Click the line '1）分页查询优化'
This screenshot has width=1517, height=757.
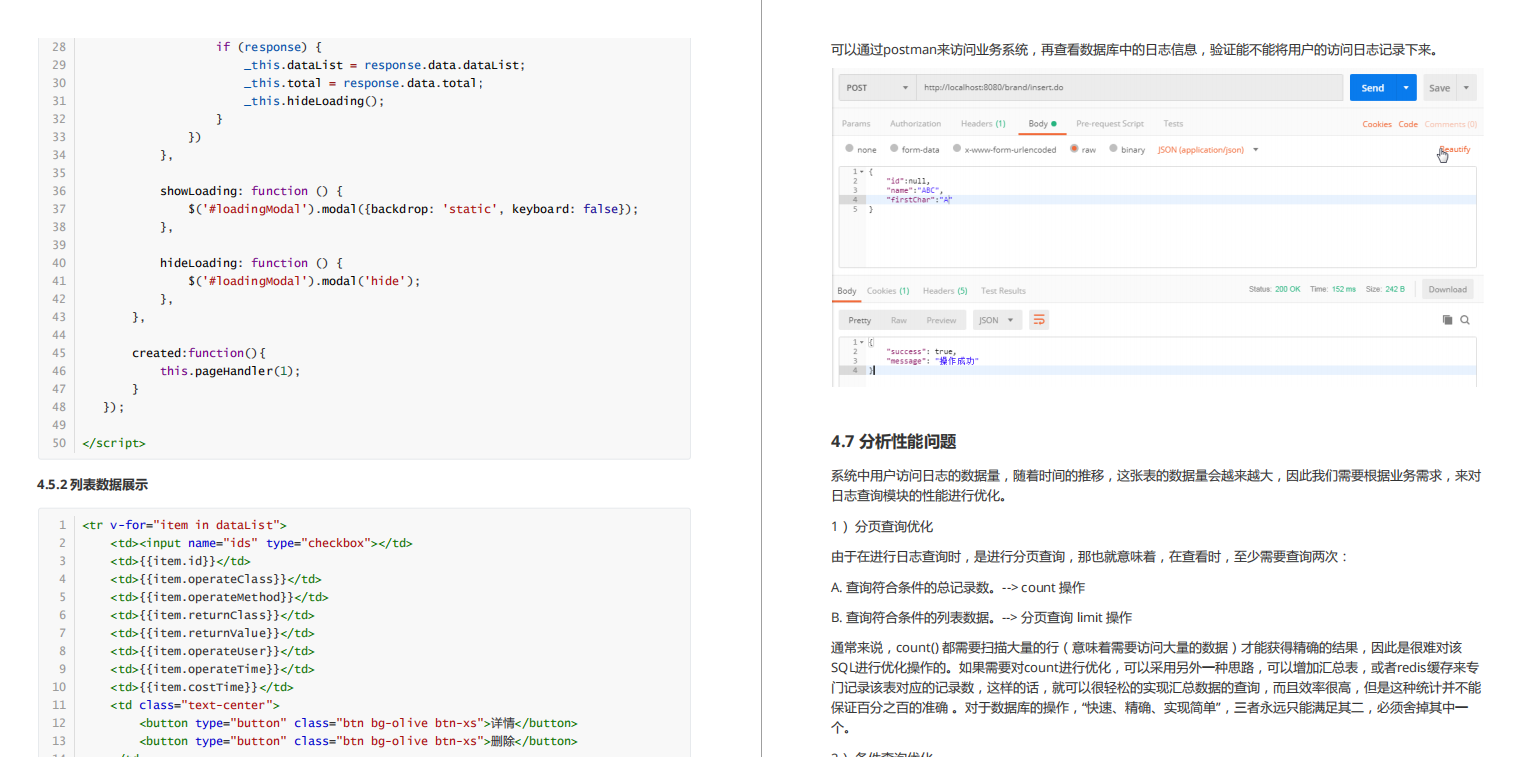click(881, 526)
